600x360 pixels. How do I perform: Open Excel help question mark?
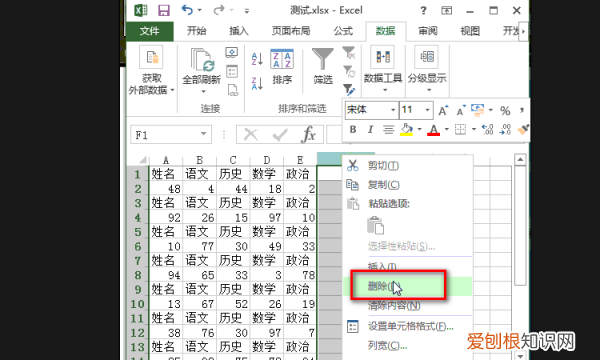423,10
